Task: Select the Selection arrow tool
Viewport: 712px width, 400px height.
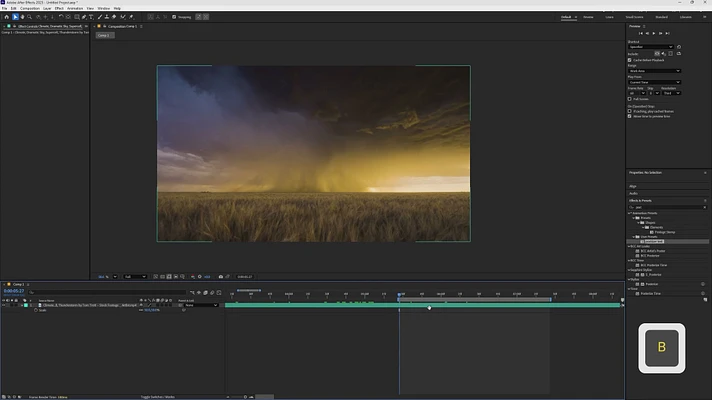Action: pos(15,17)
